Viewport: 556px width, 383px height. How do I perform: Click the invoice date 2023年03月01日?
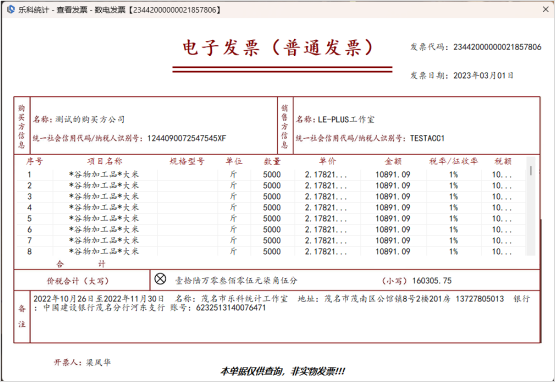point(483,76)
